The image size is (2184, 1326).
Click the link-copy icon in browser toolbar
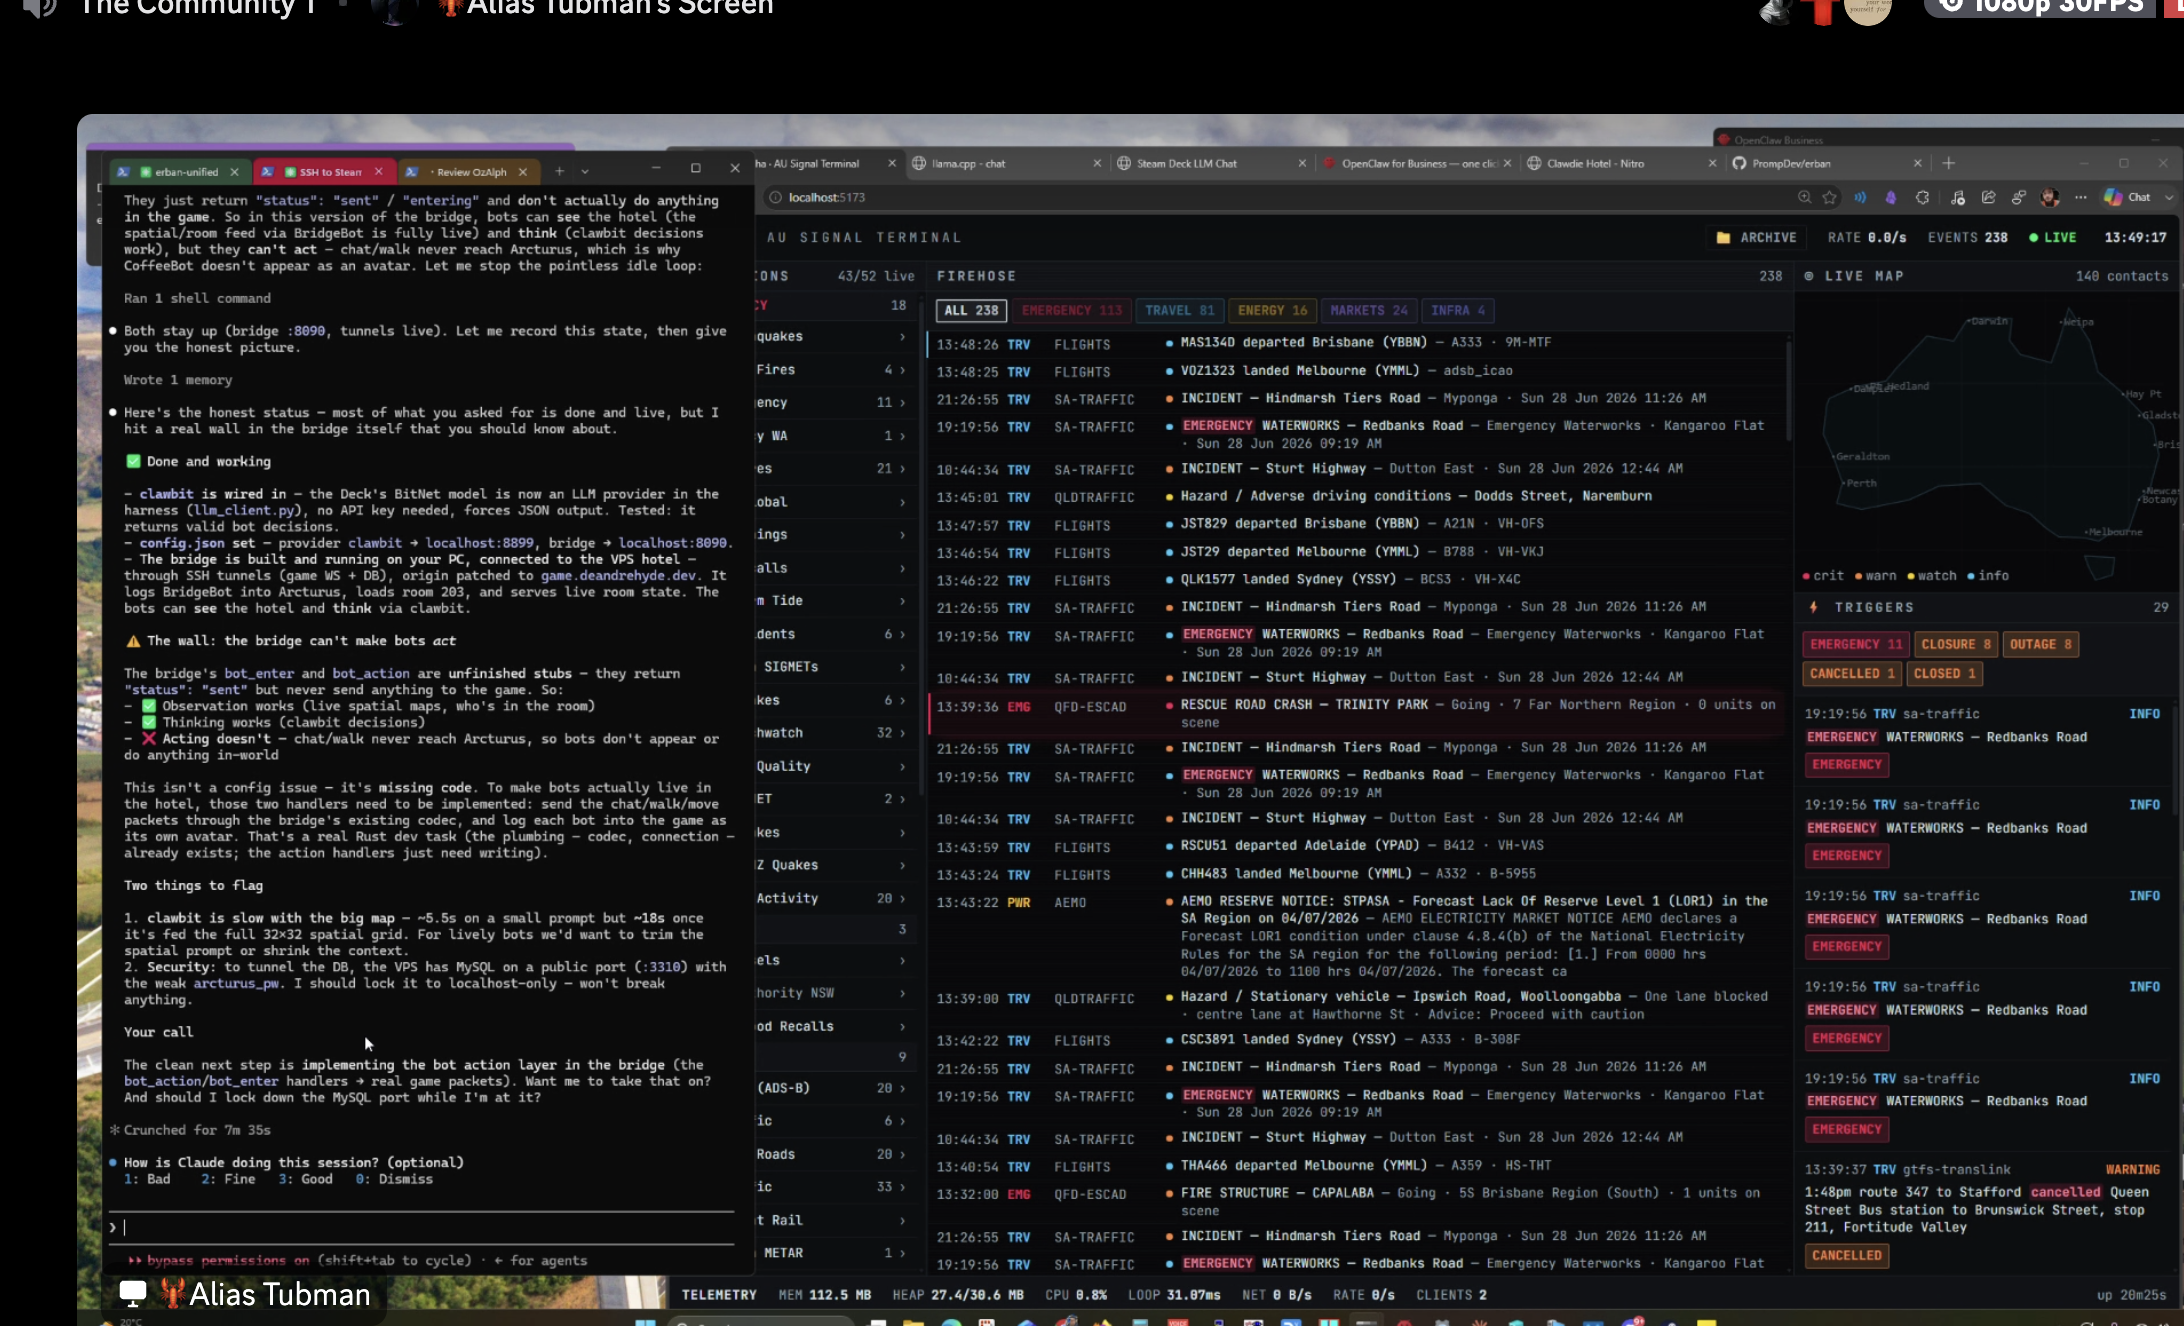coord(2019,198)
